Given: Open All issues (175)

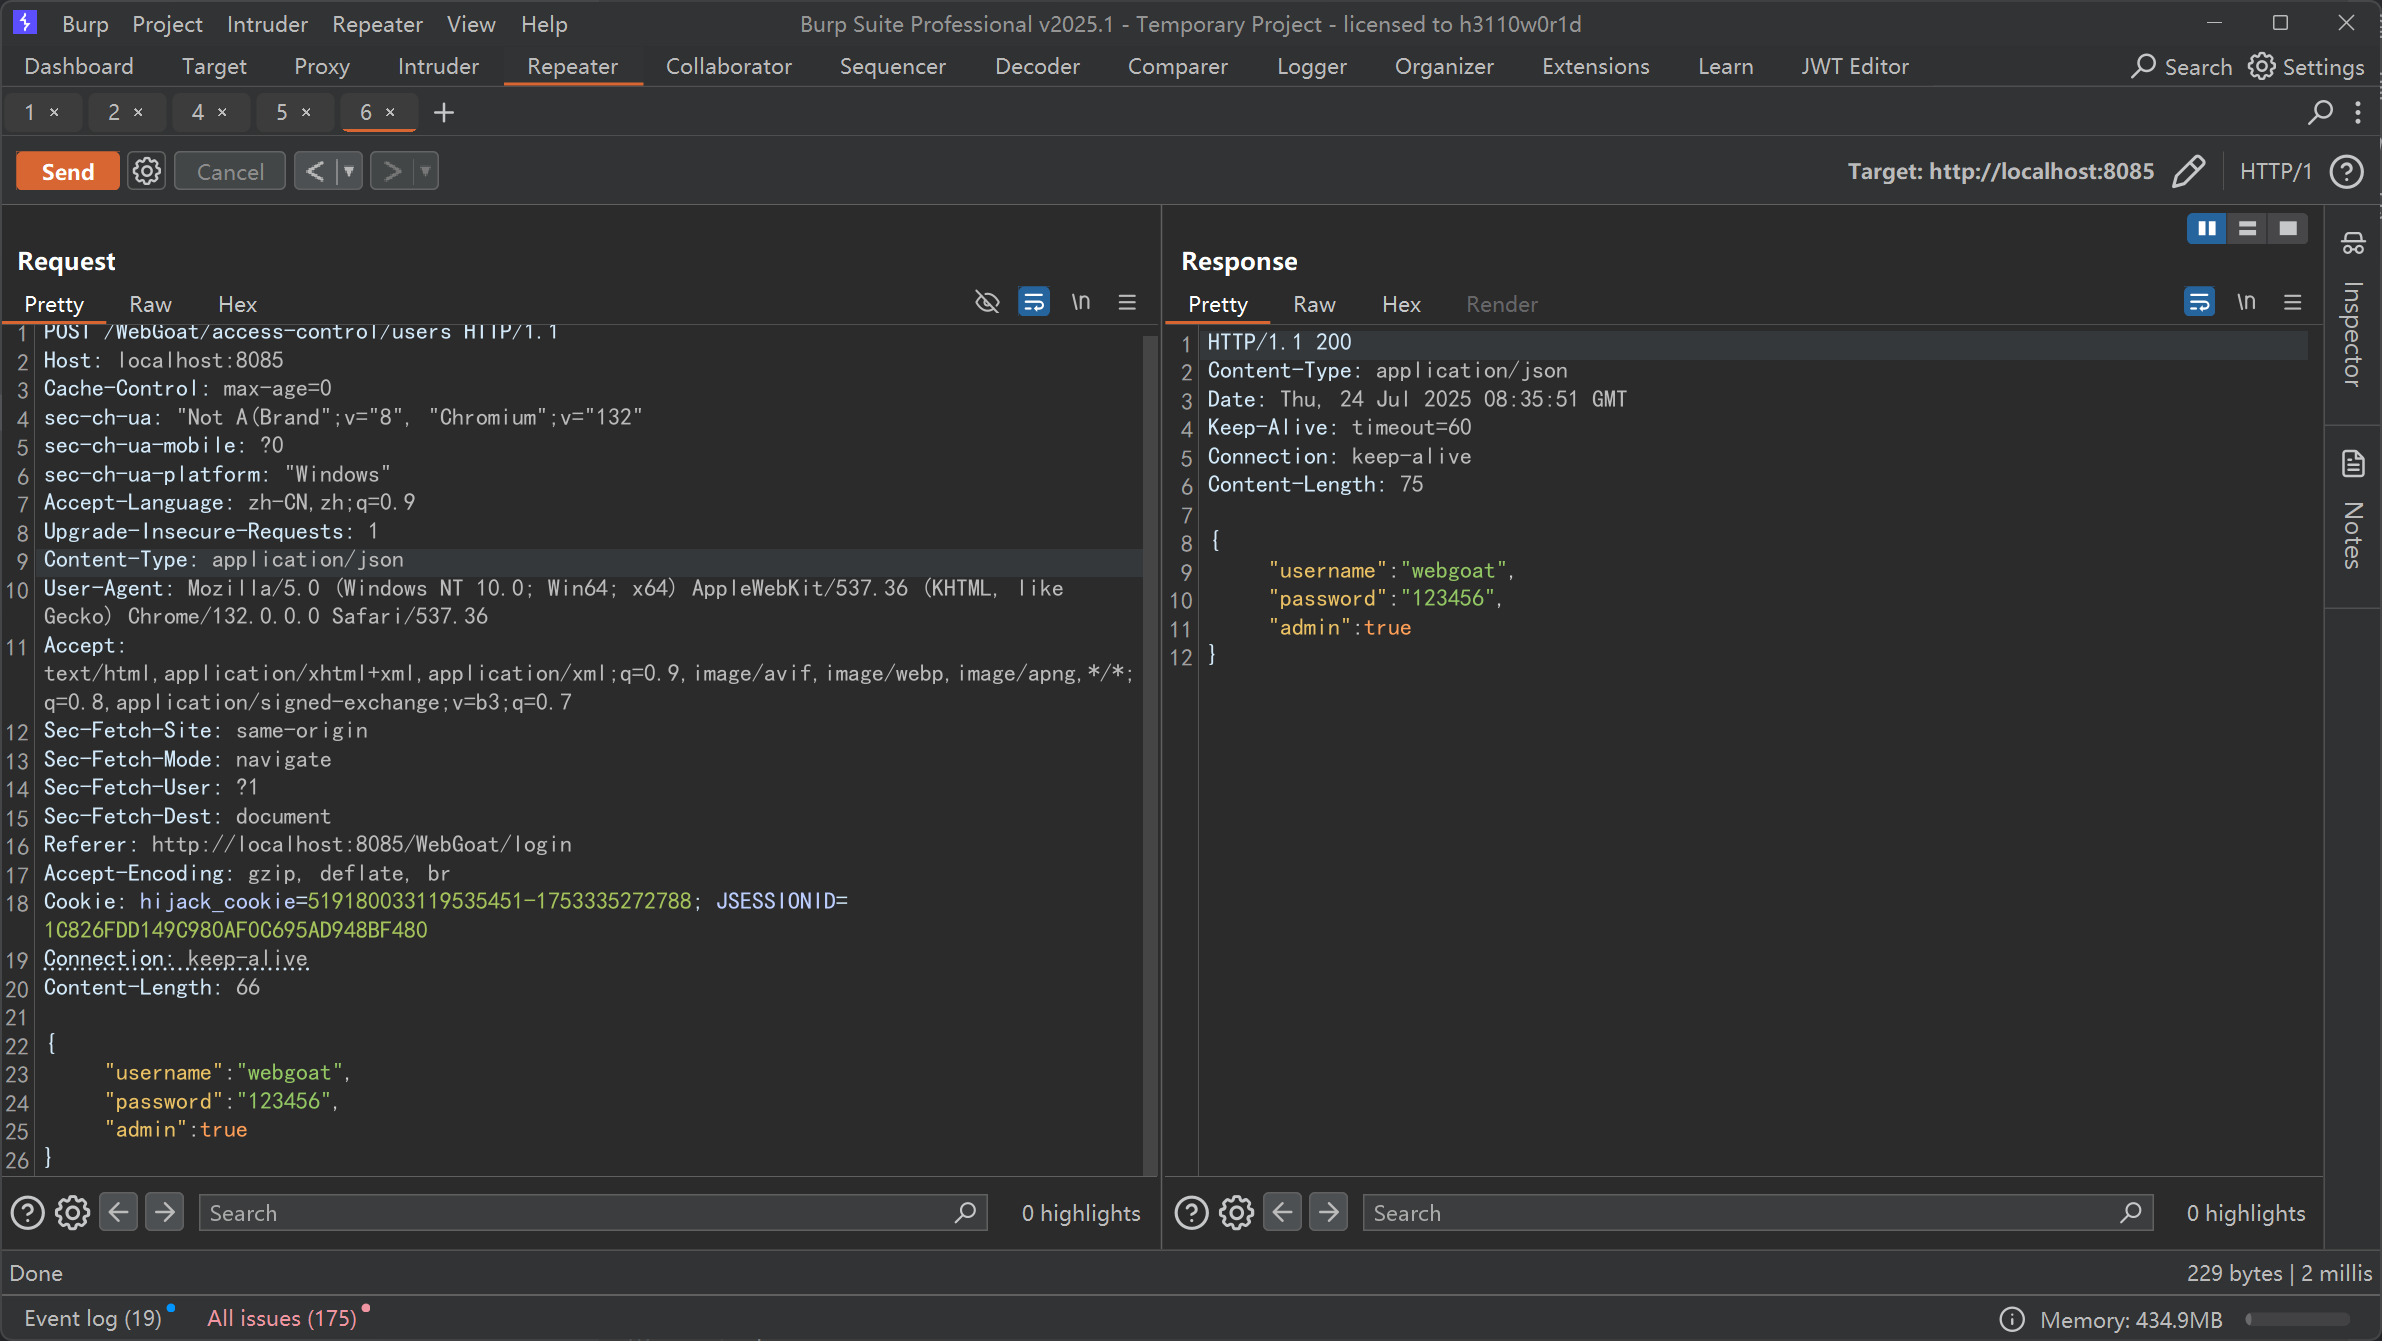Looking at the screenshot, I should pyautogui.click(x=282, y=1318).
